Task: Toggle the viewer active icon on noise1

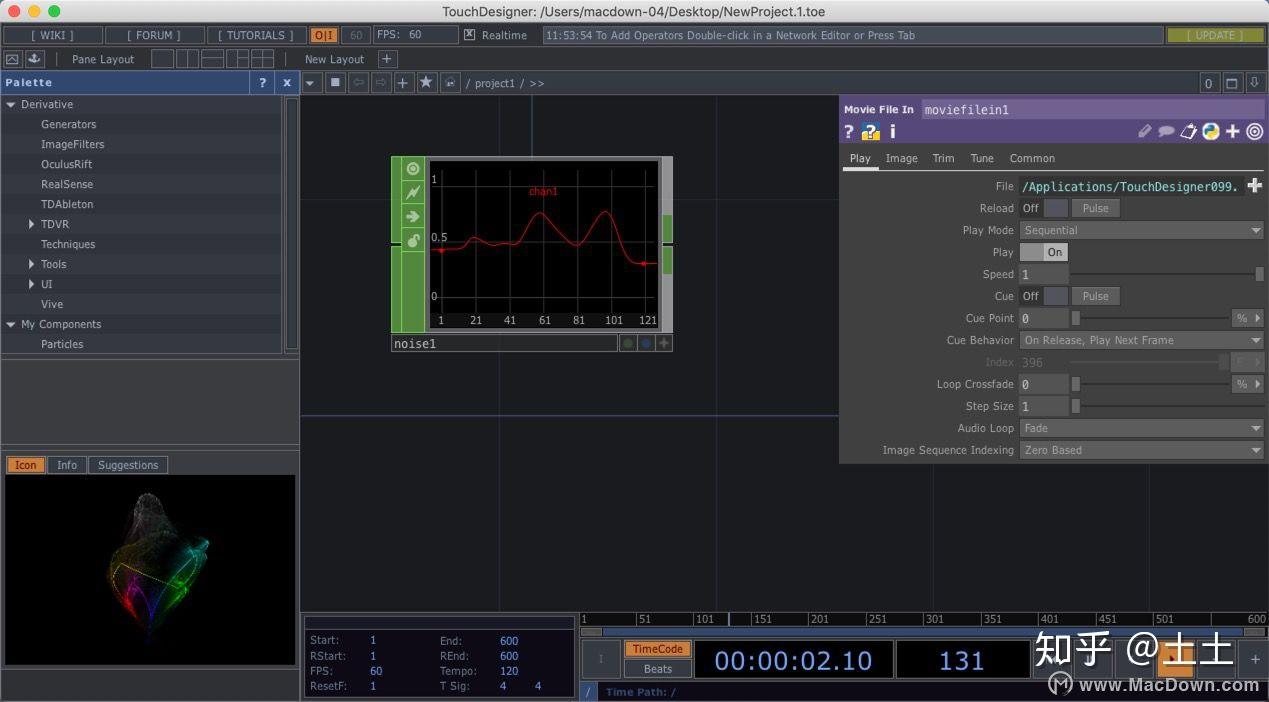Action: [x=413, y=169]
